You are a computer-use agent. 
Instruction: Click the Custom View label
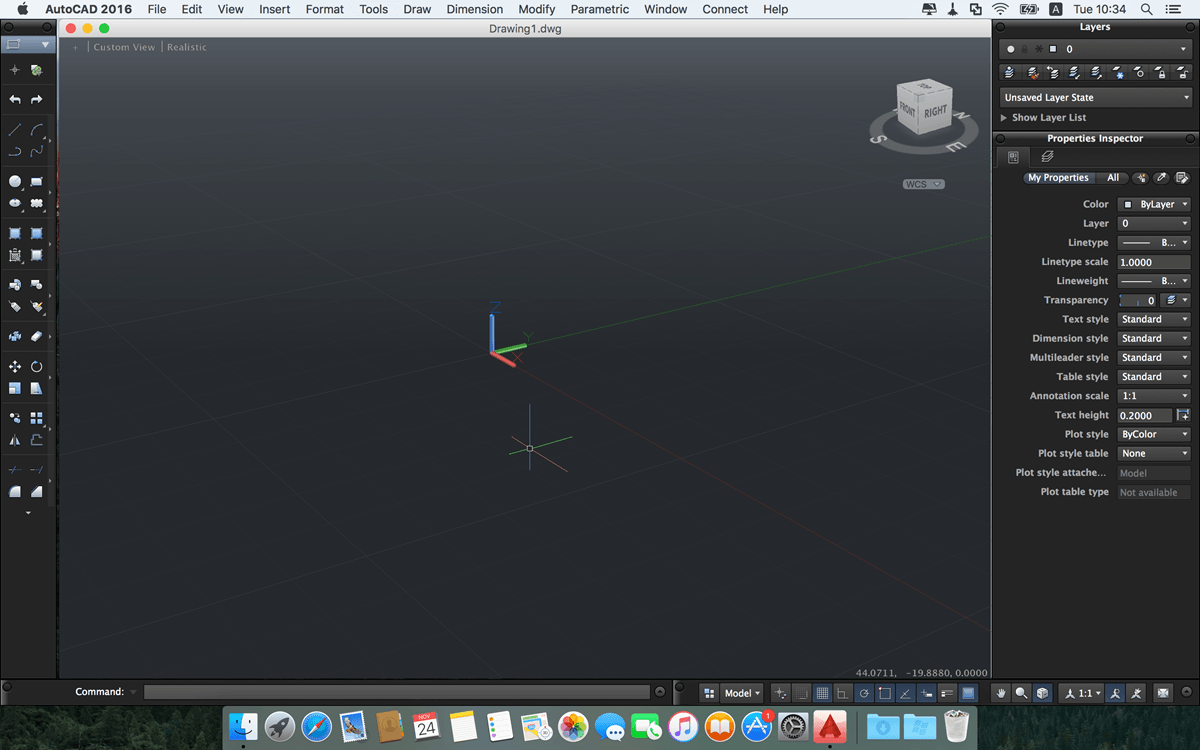(124, 47)
